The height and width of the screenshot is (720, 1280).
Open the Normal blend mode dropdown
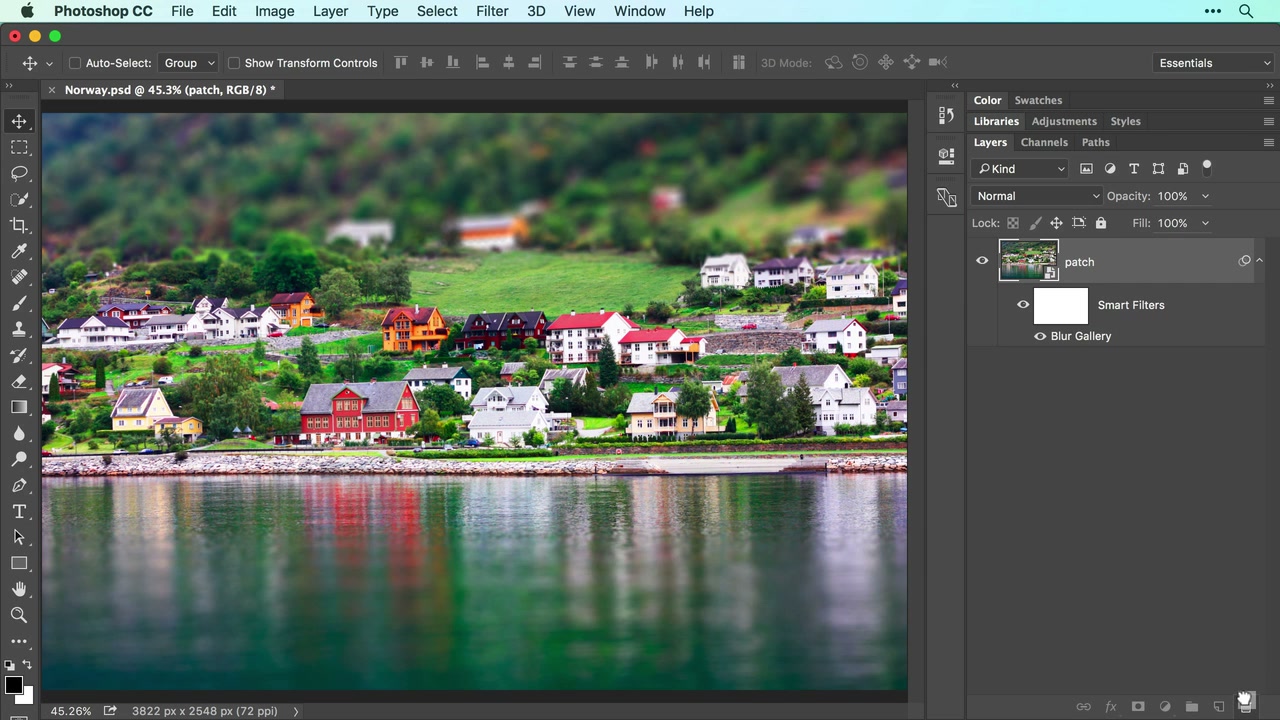click(x=1037, y=196)
